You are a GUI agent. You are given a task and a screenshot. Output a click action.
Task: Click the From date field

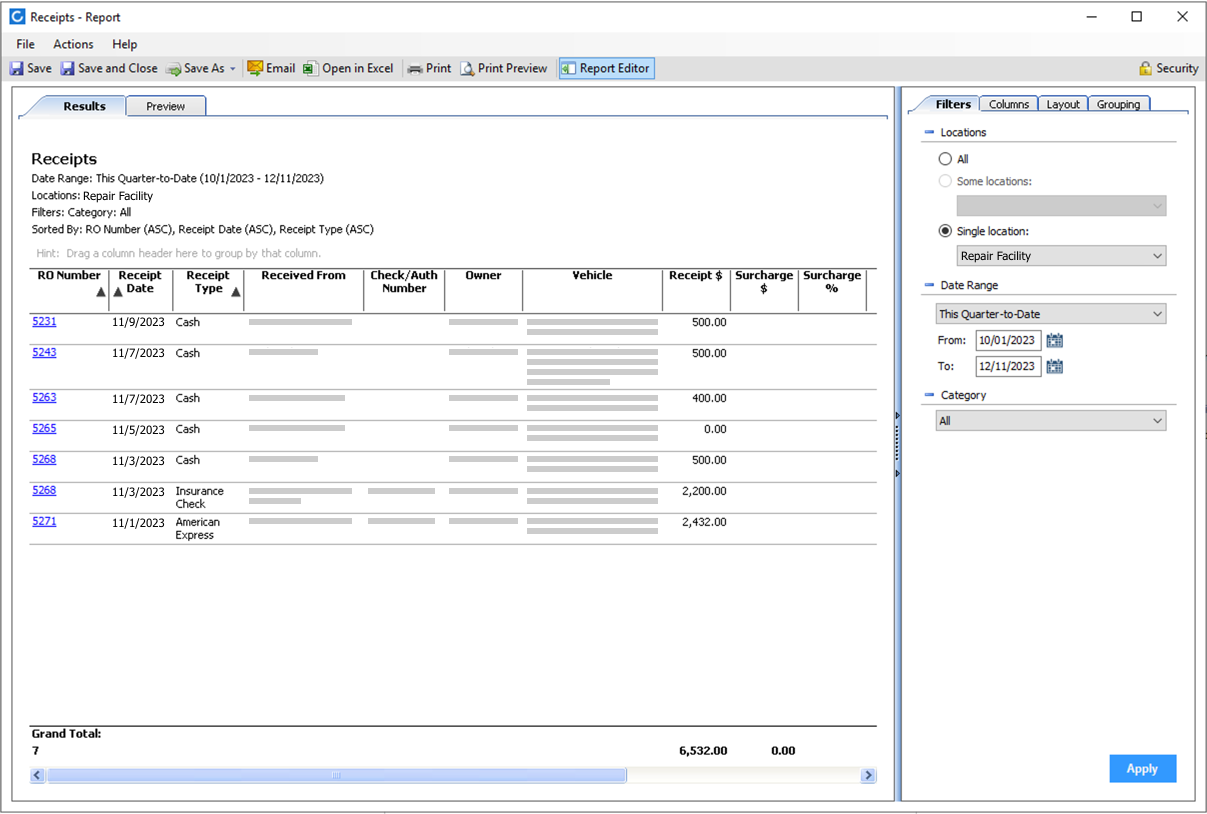tap(1008, 340)
